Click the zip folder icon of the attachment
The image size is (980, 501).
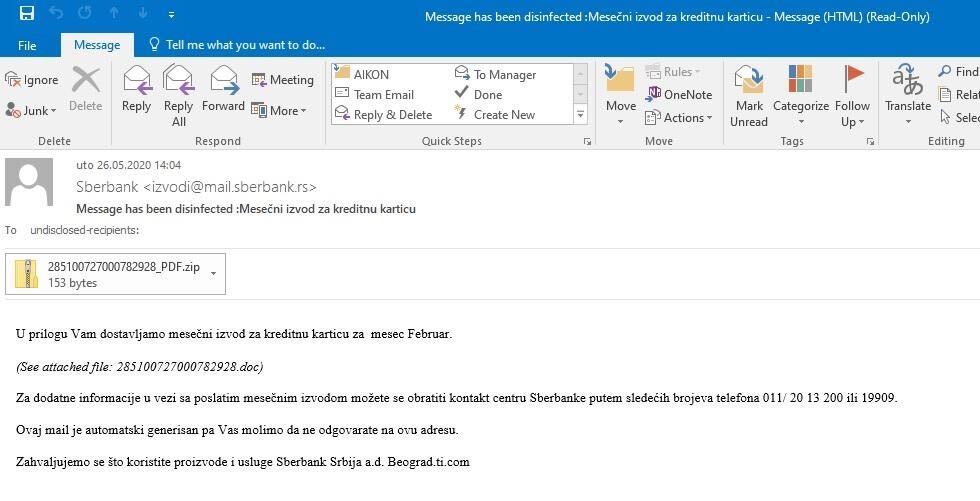[x=27, y=274]
